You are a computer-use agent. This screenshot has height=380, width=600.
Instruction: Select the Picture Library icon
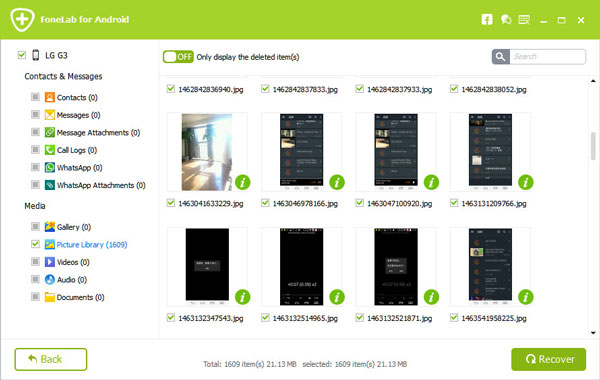pyautogui.click(x=50, y=245)
